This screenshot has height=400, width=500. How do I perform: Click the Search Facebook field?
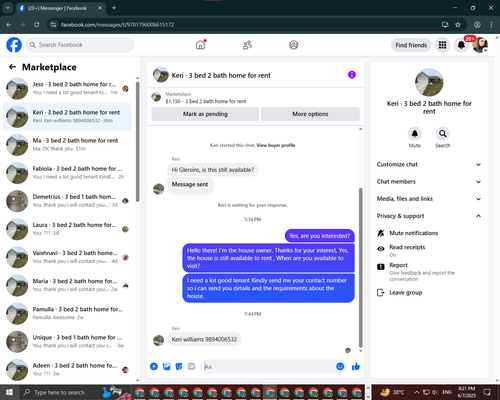coord(80,45)
